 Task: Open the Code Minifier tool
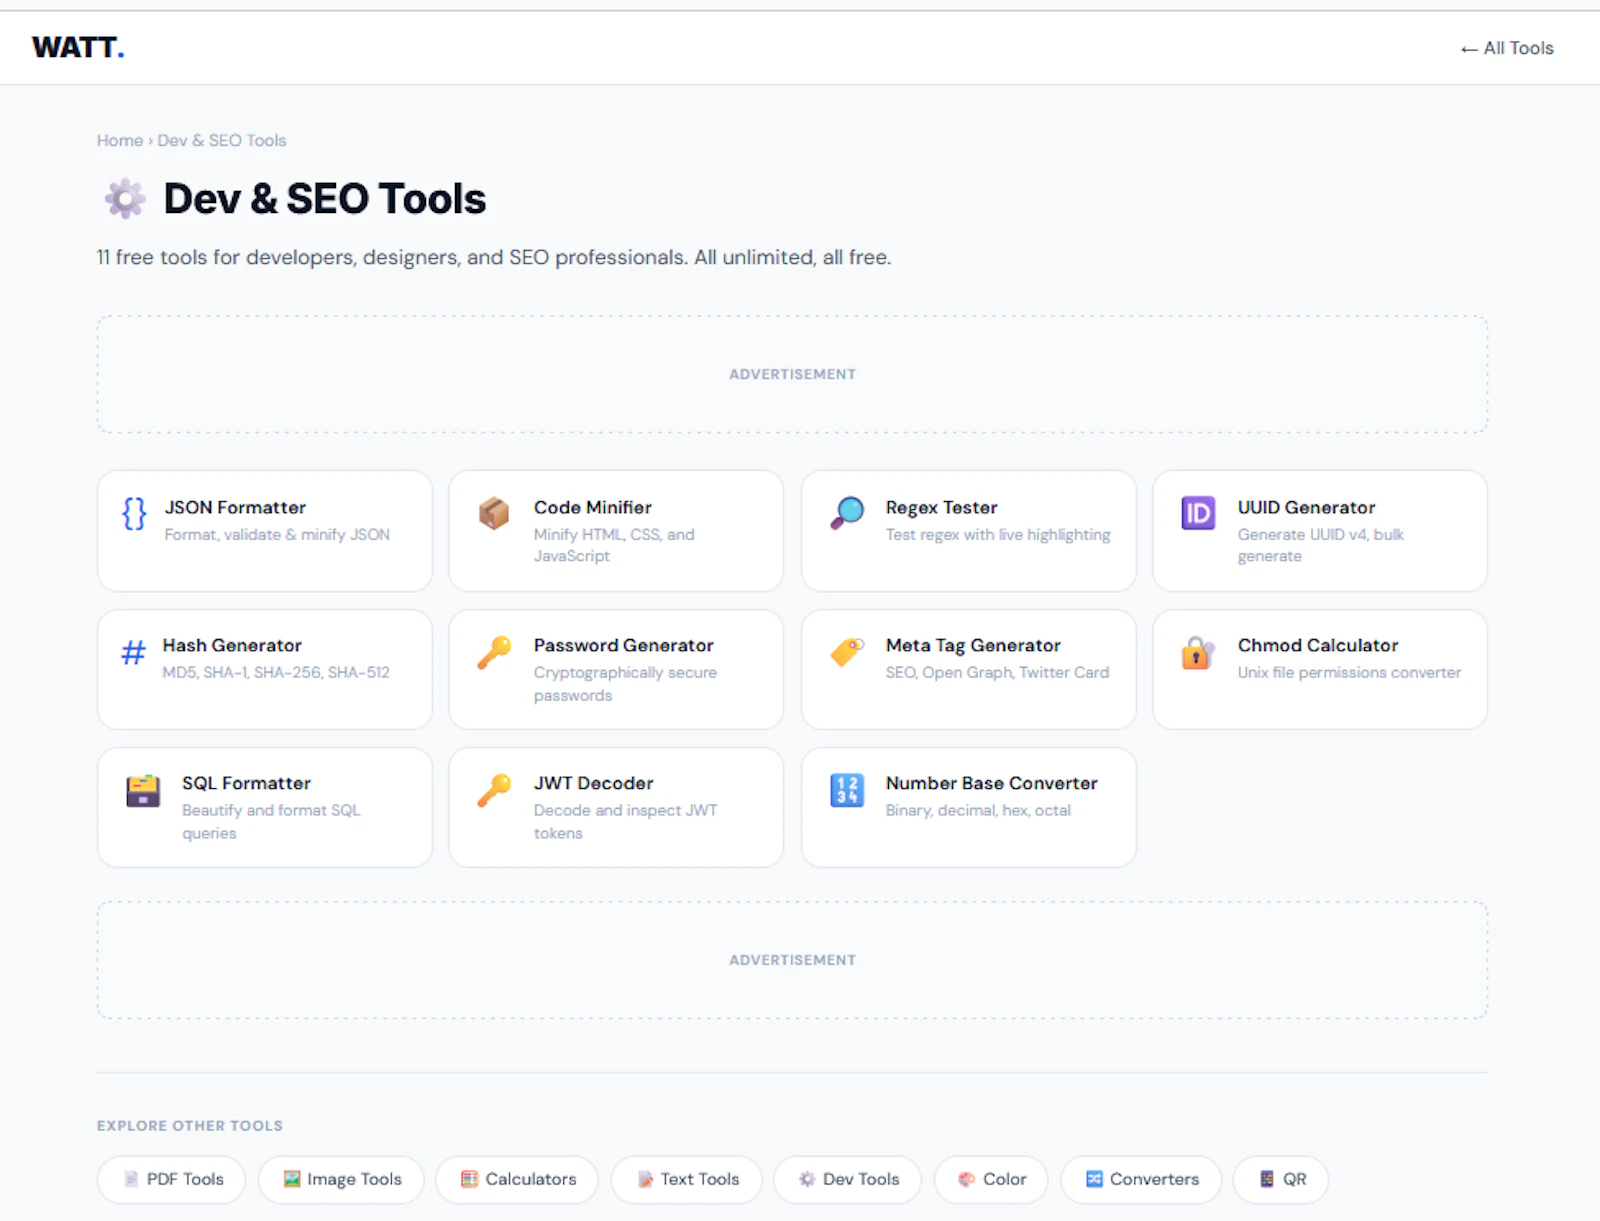click(616, 531)
